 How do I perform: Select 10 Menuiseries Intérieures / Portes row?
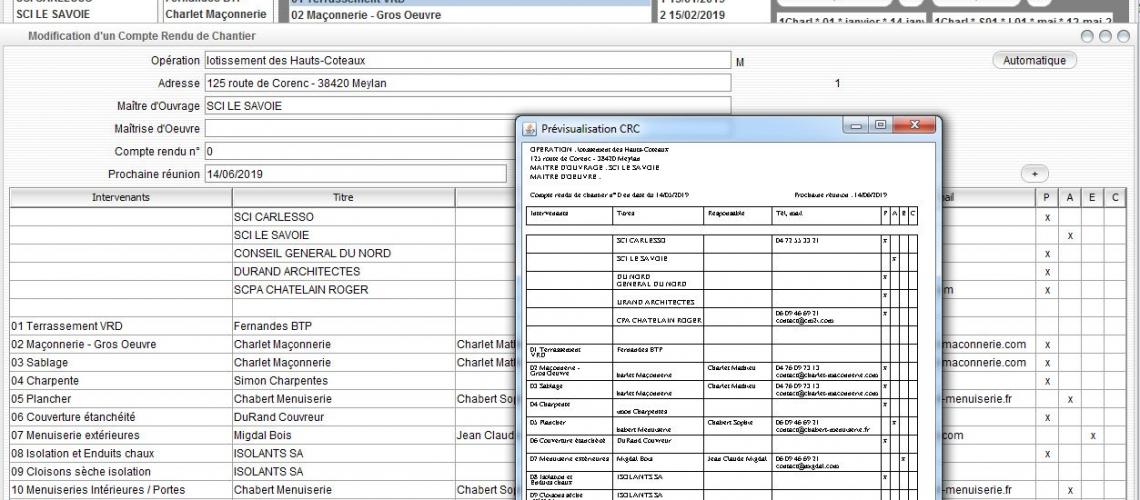click(x=121, y=490)
